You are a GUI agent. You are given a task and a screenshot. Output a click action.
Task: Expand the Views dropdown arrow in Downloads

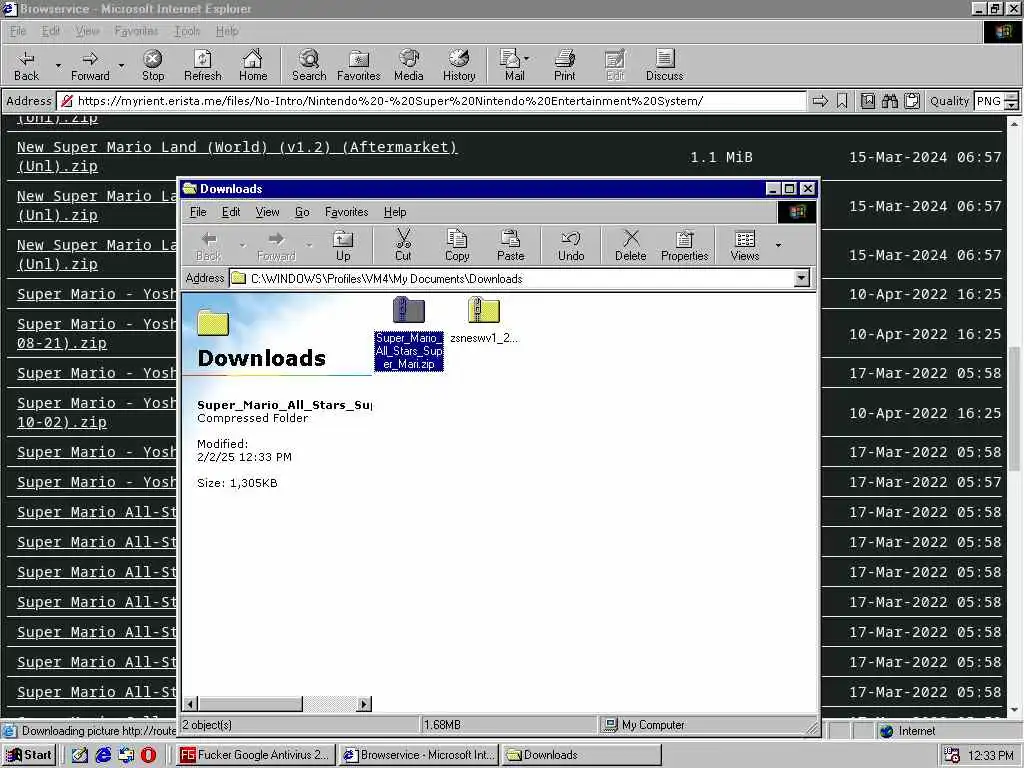click(778, 246)
